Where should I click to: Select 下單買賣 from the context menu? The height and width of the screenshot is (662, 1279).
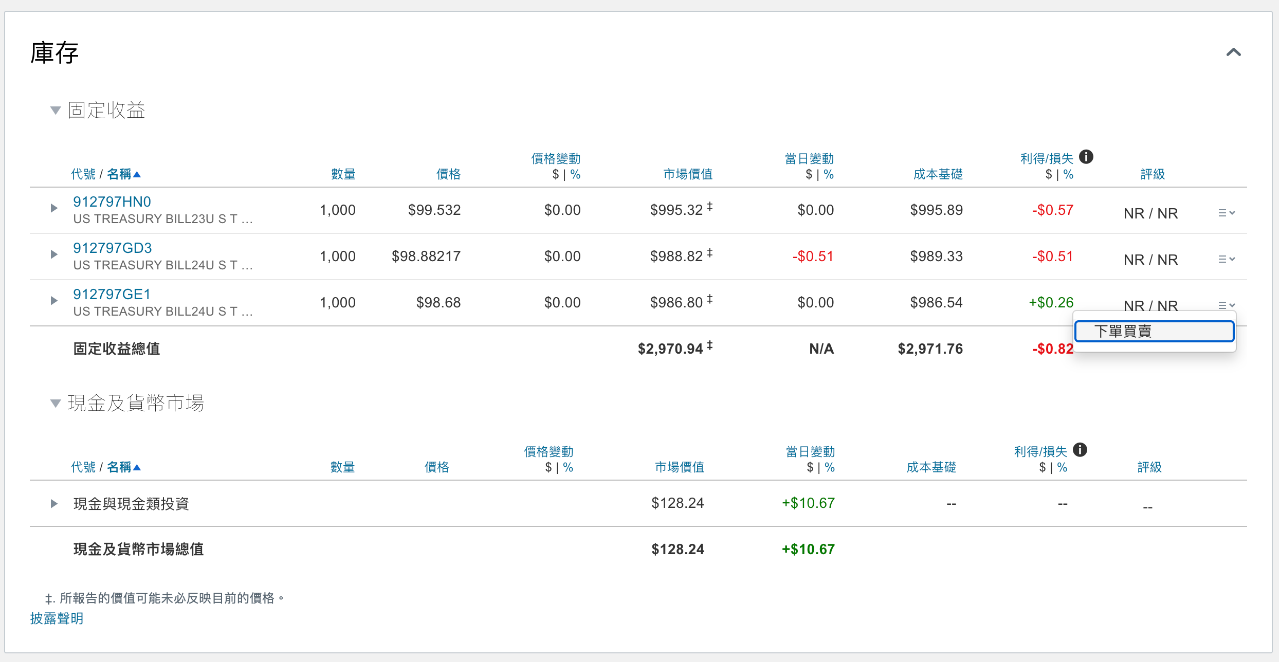click(1153, 330)
